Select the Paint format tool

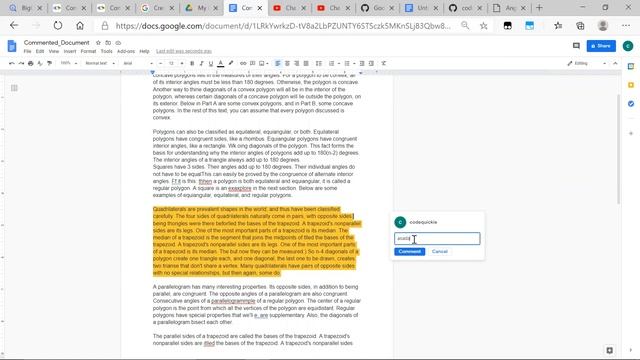tap(49, 63)
